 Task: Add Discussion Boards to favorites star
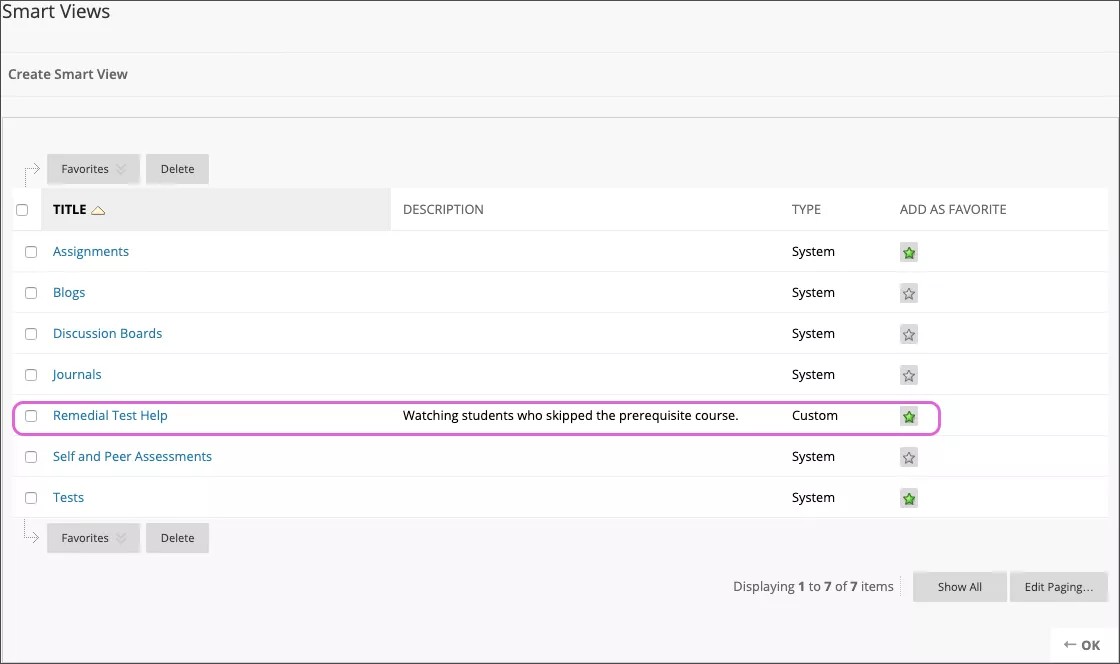point(908,335)
